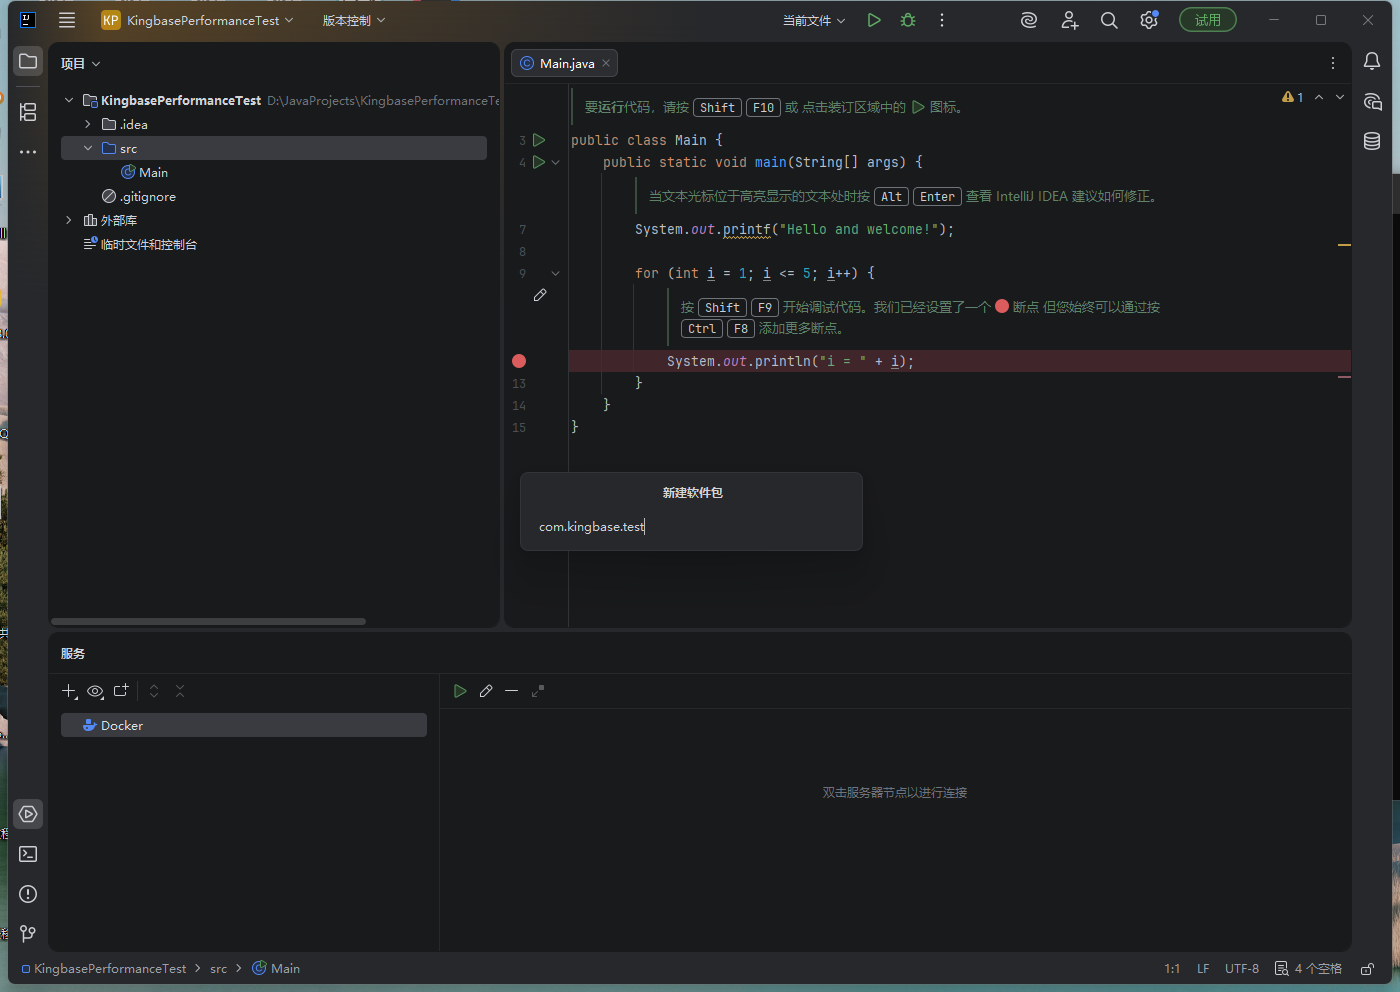
Task: Open the Notifications bell
Action: click(1372, 61)
